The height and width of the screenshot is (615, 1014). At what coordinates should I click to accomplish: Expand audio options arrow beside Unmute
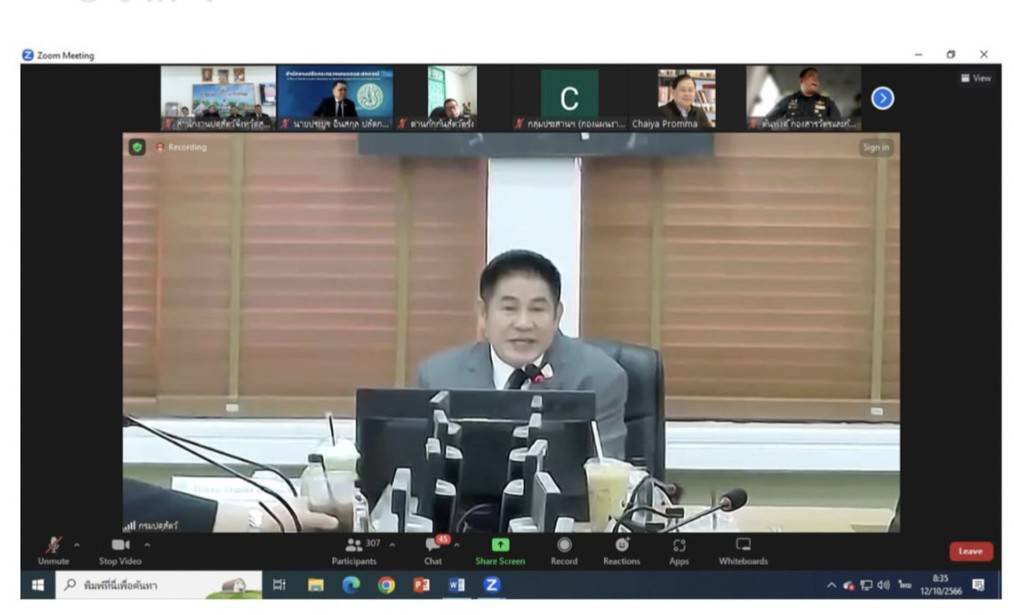point(77,545)
